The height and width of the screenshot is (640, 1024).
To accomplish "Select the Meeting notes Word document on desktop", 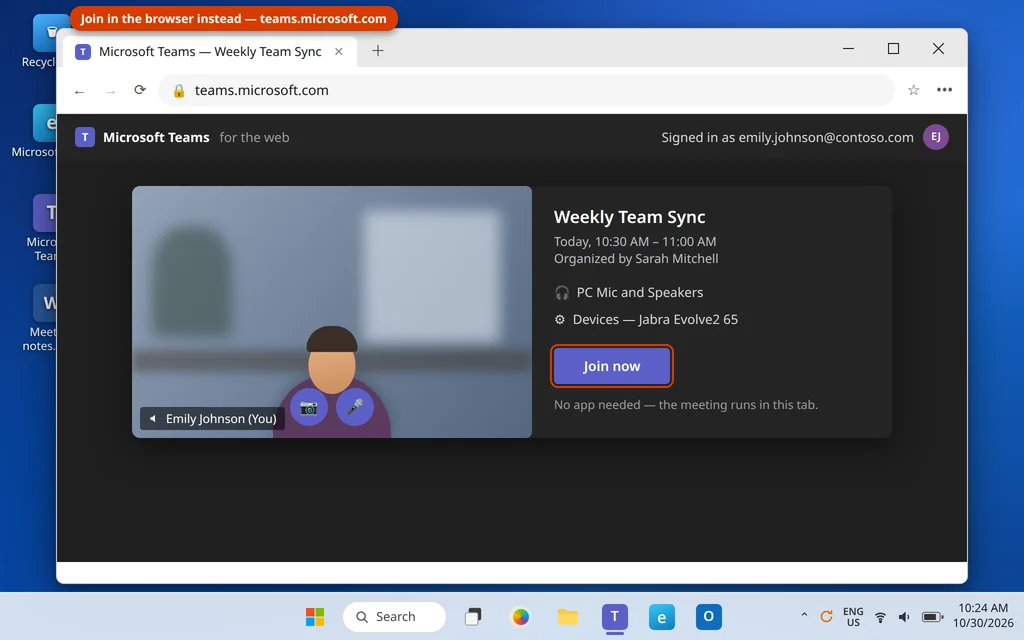I will (40, 318).
